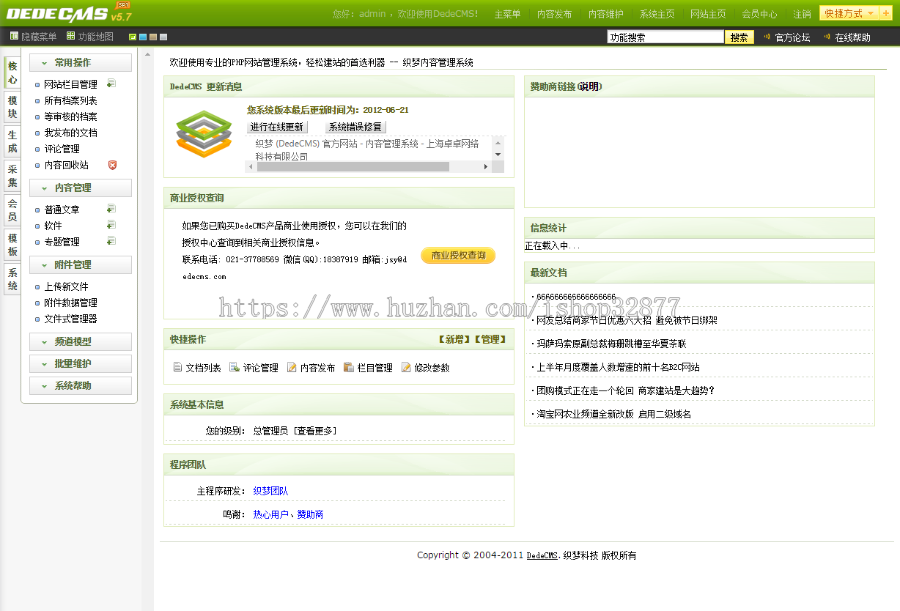Click the 栏目管理 quick action icon
900x611 pixels.
[348, 367]
